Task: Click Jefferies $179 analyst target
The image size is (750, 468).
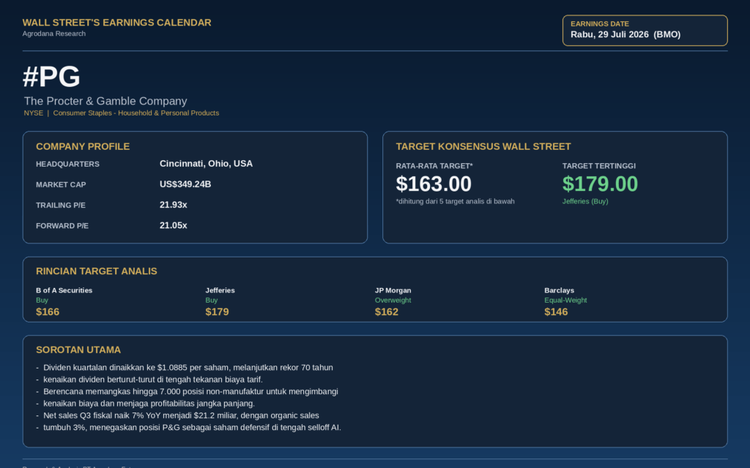Action: (217, 312)
